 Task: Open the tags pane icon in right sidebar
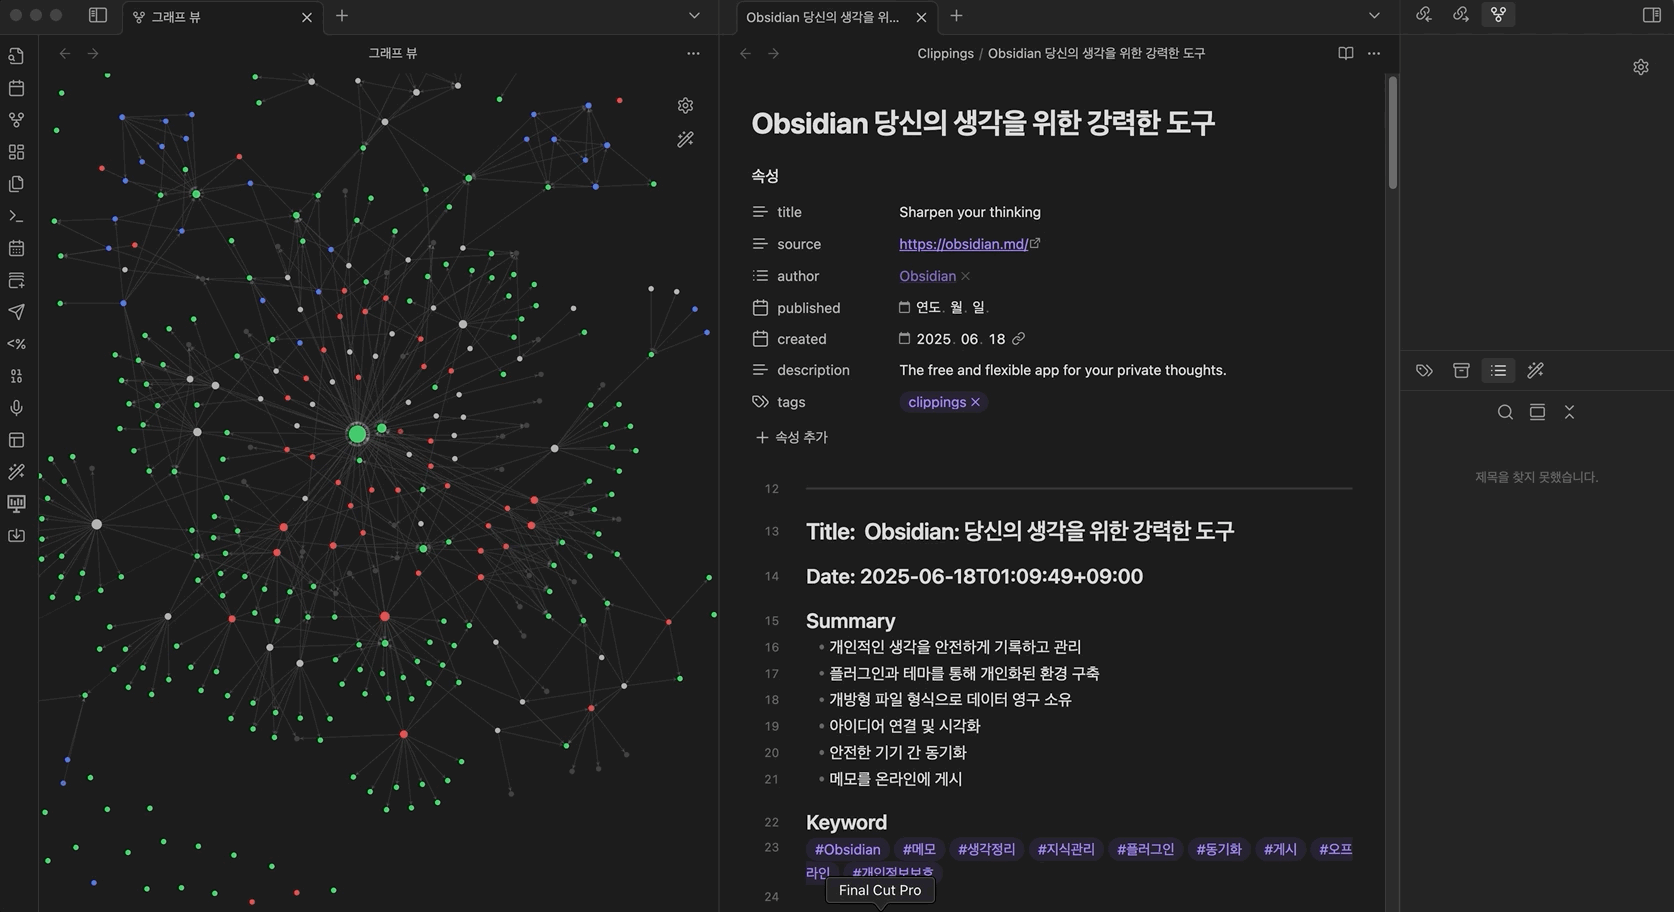tap(1424, 371)
